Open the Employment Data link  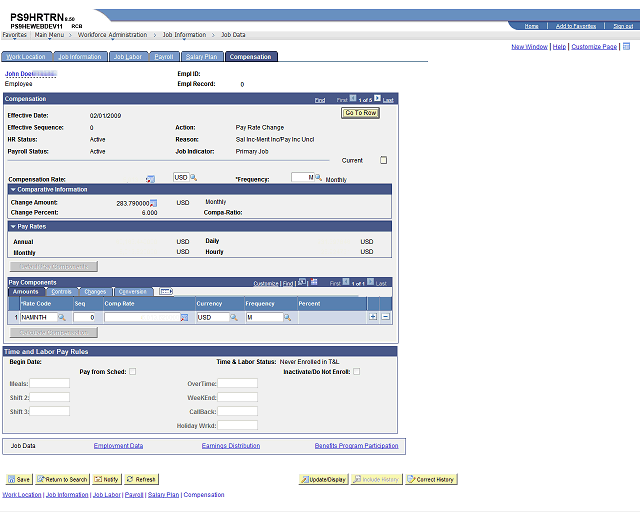click(118, 445)
